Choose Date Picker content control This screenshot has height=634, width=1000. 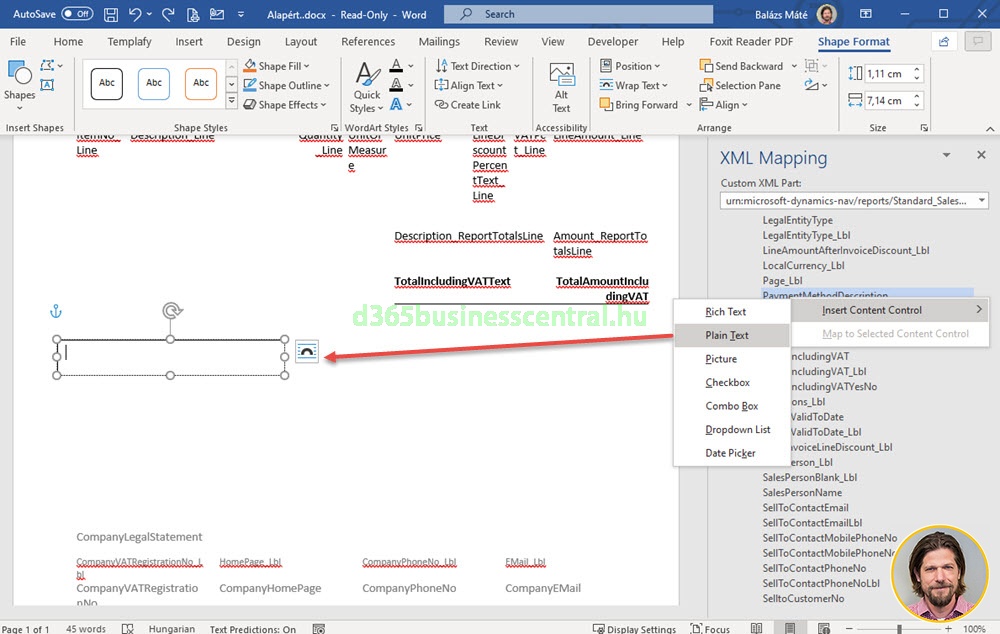click(x=730, y=453)
